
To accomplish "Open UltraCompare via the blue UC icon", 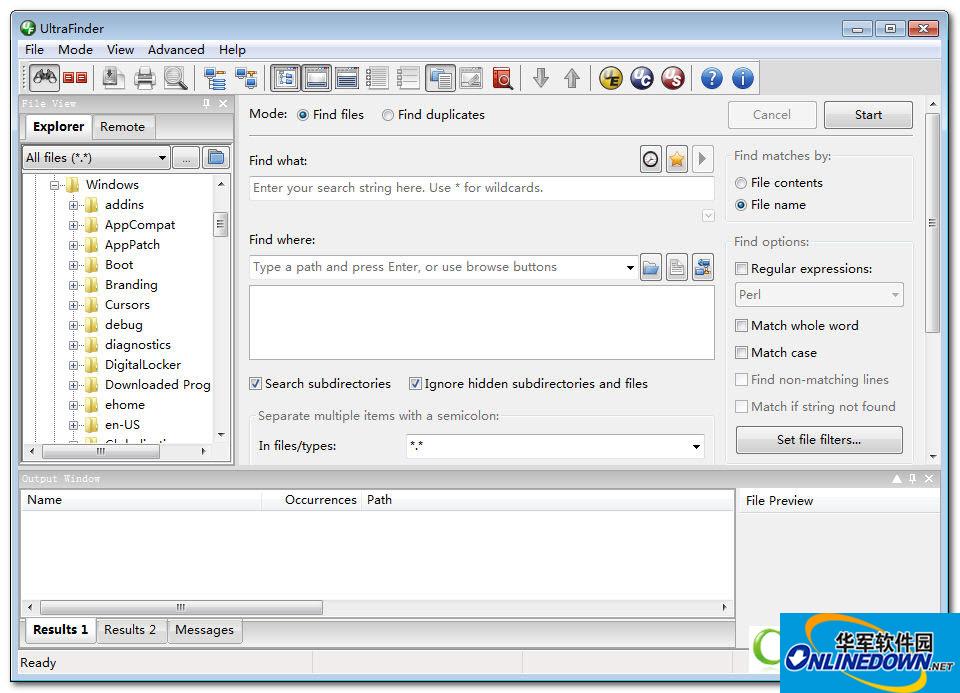I will [642, 78].
